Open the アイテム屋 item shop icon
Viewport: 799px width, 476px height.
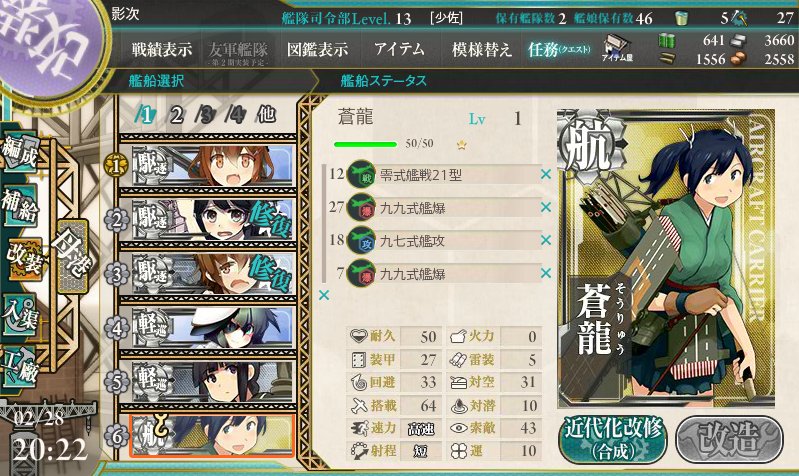coord(617,49)
